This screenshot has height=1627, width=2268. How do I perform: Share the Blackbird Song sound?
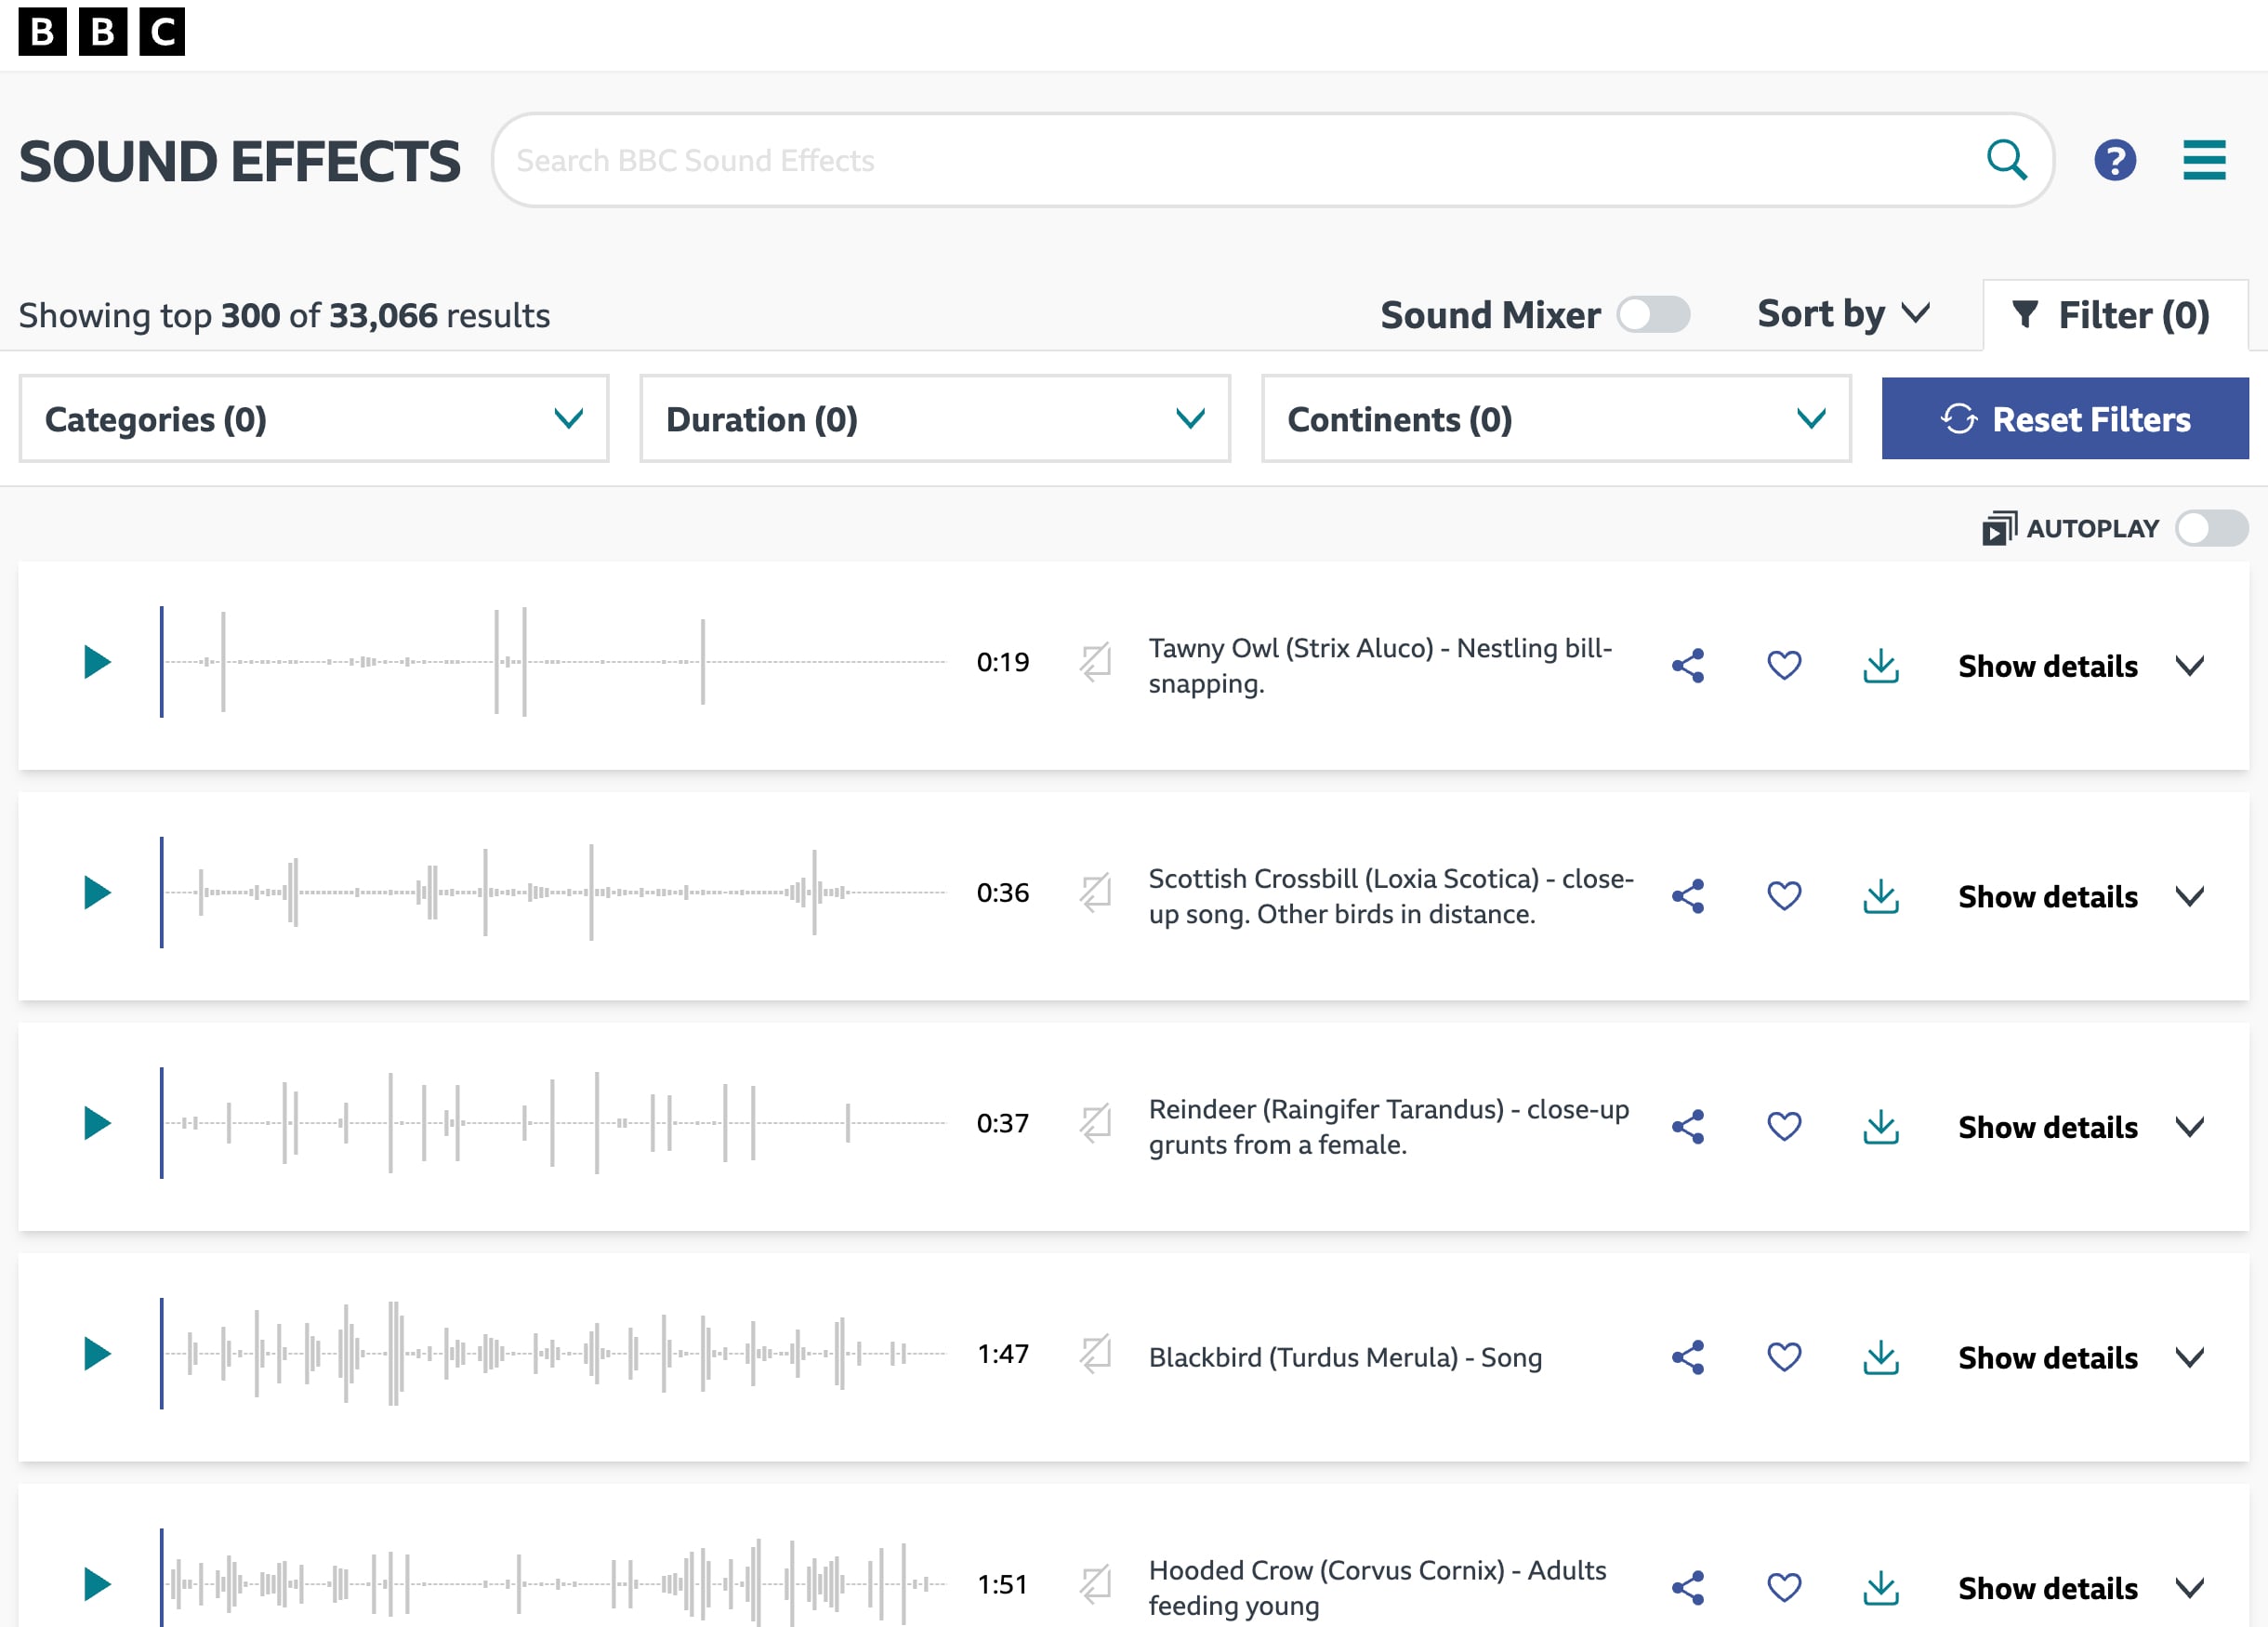click(1688, 1357)
